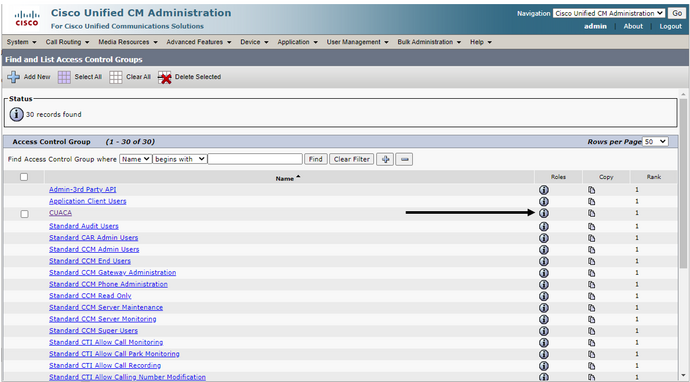This screenshot has height=382, width=690.
Task: Copy the Standard CCM Server Maintenance group
Action: click(591, 308)
